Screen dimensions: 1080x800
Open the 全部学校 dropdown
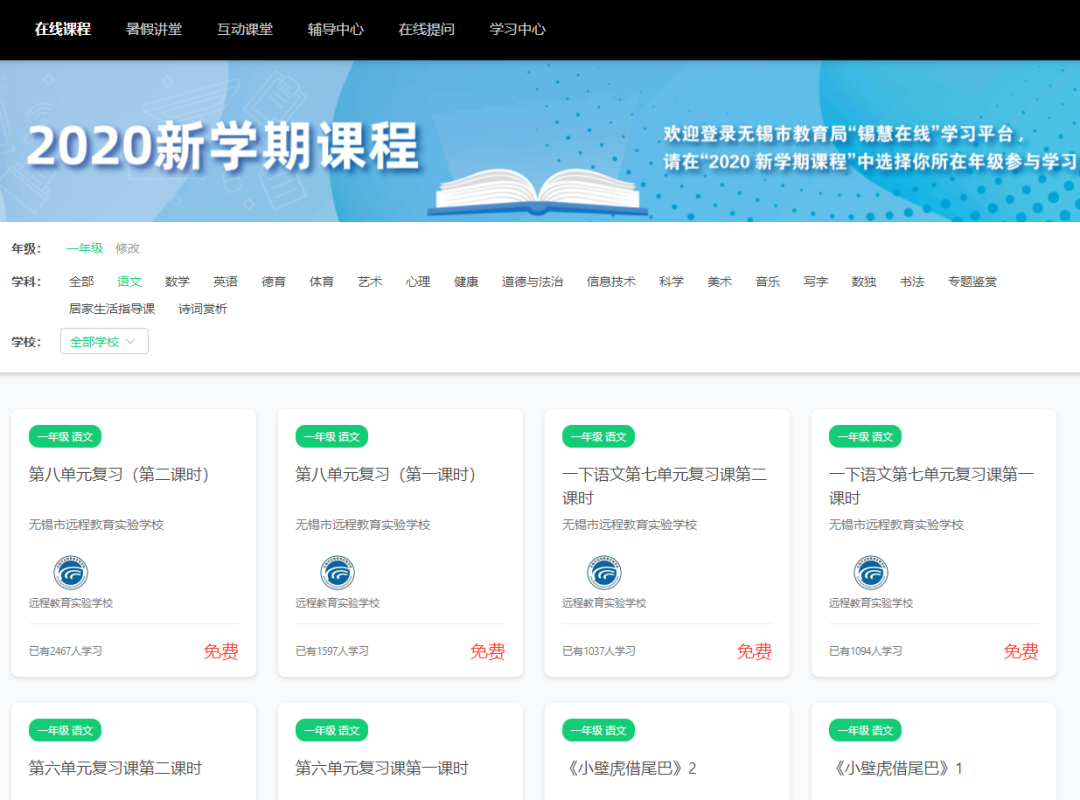[x=104, y=340]
